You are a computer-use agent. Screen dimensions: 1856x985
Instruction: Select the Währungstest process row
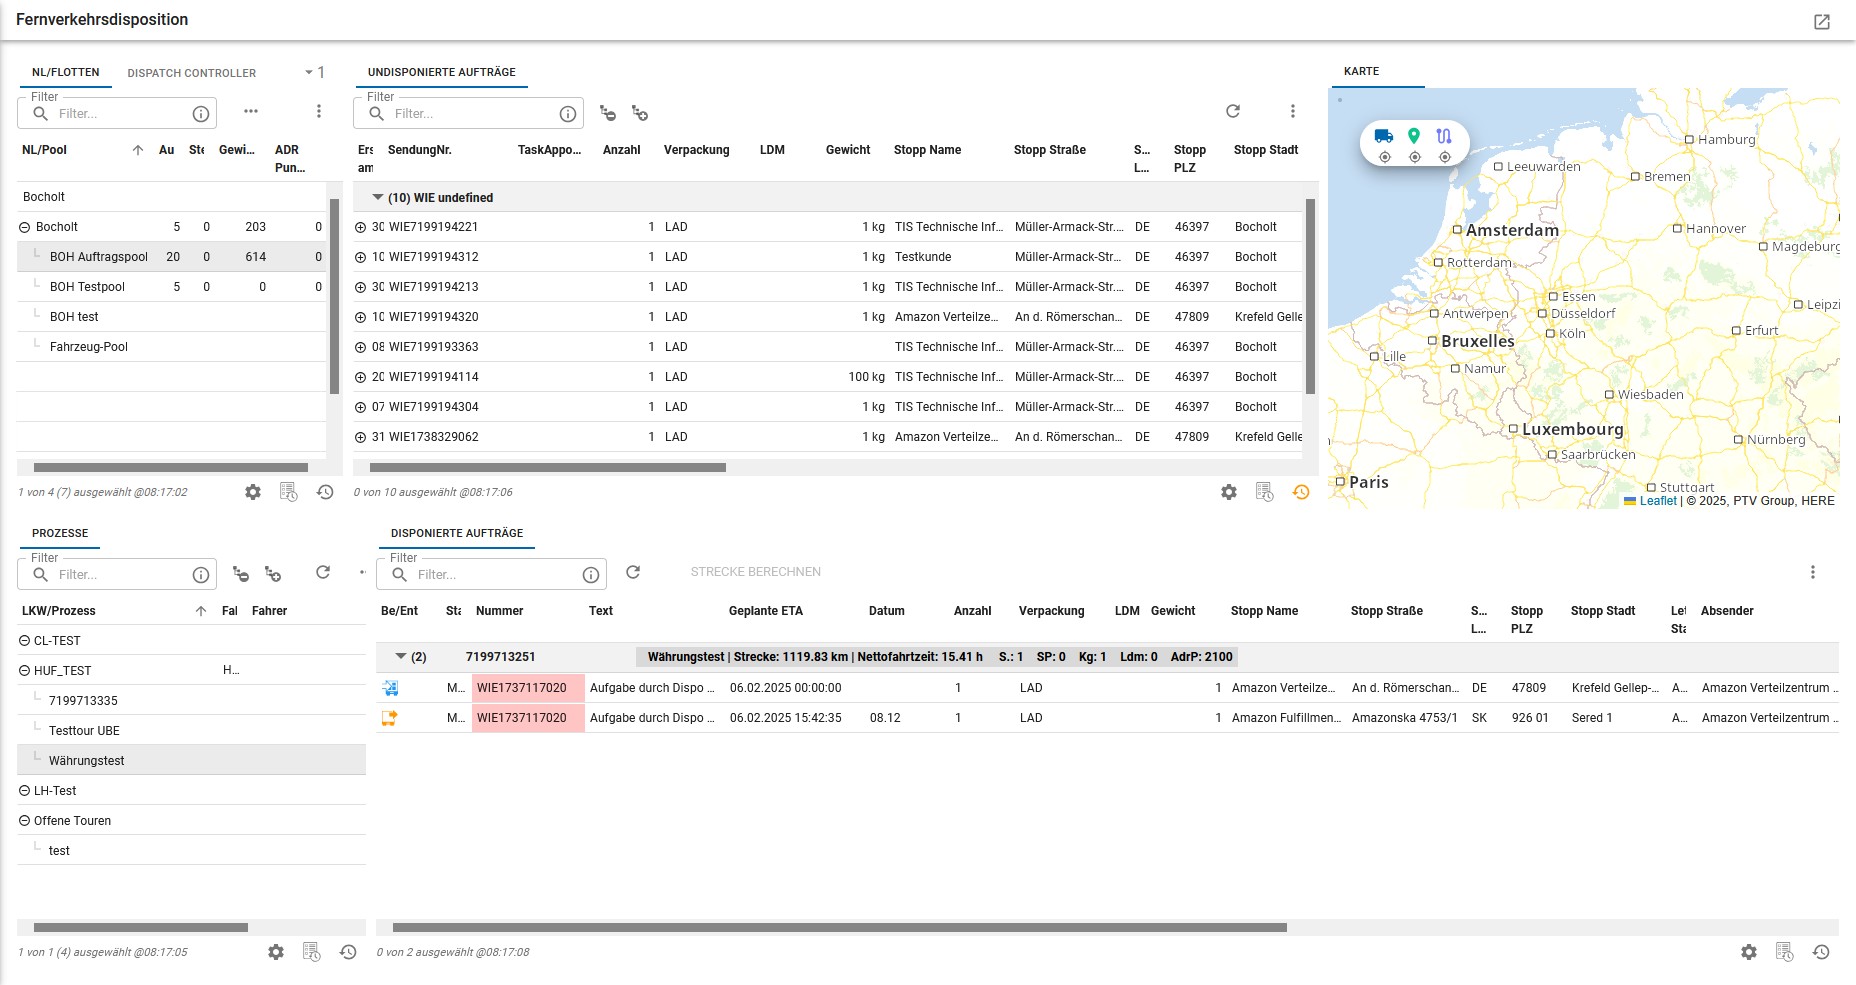coord(191,761)
